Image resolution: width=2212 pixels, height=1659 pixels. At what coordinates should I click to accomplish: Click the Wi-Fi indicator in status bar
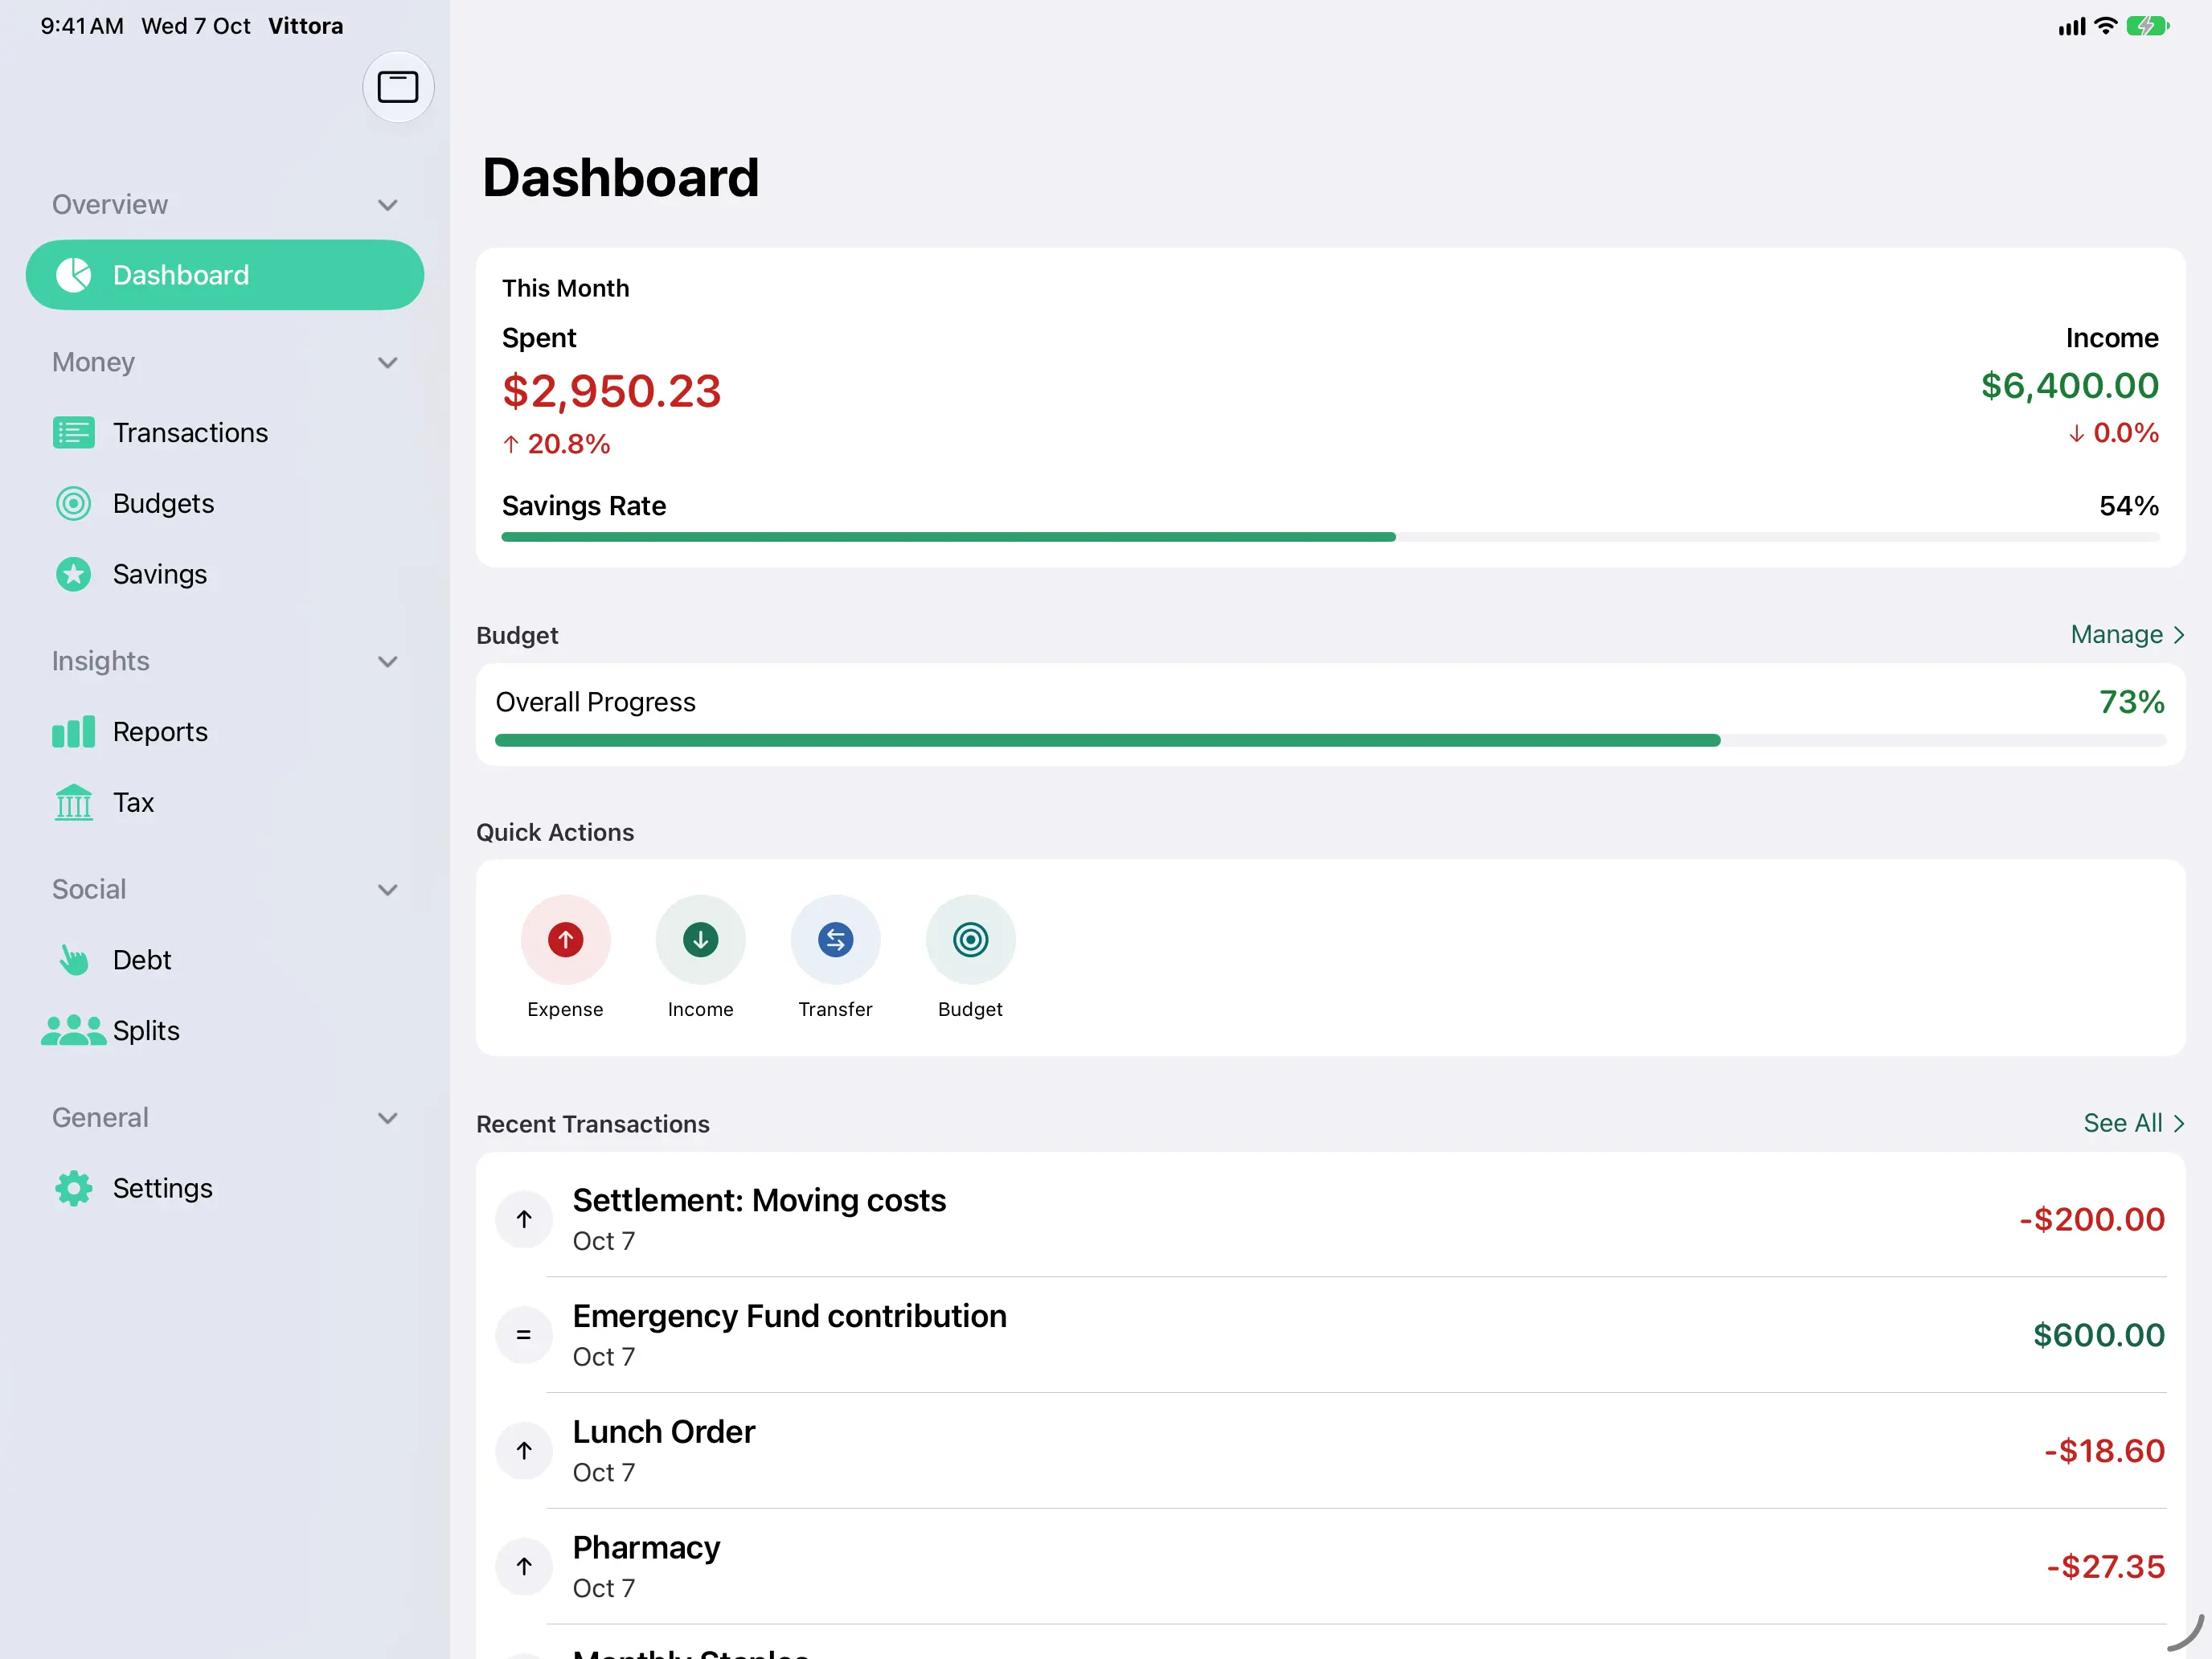point(2105,26)
